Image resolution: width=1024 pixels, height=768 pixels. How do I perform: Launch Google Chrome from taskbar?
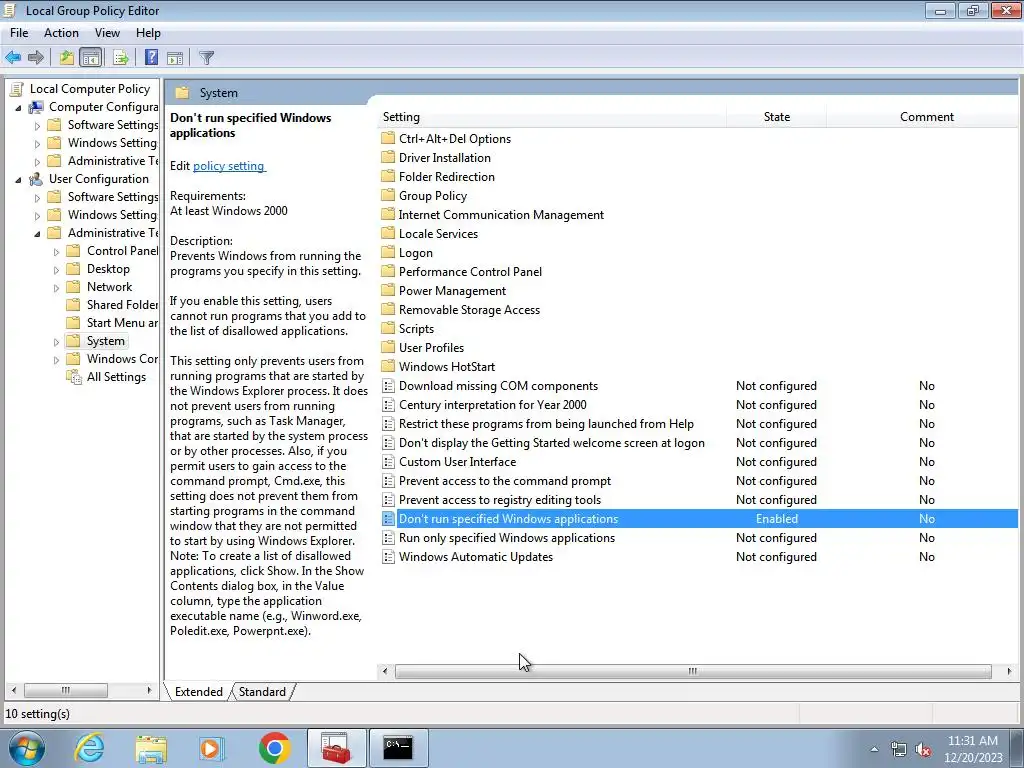click(x=274, y=748)
